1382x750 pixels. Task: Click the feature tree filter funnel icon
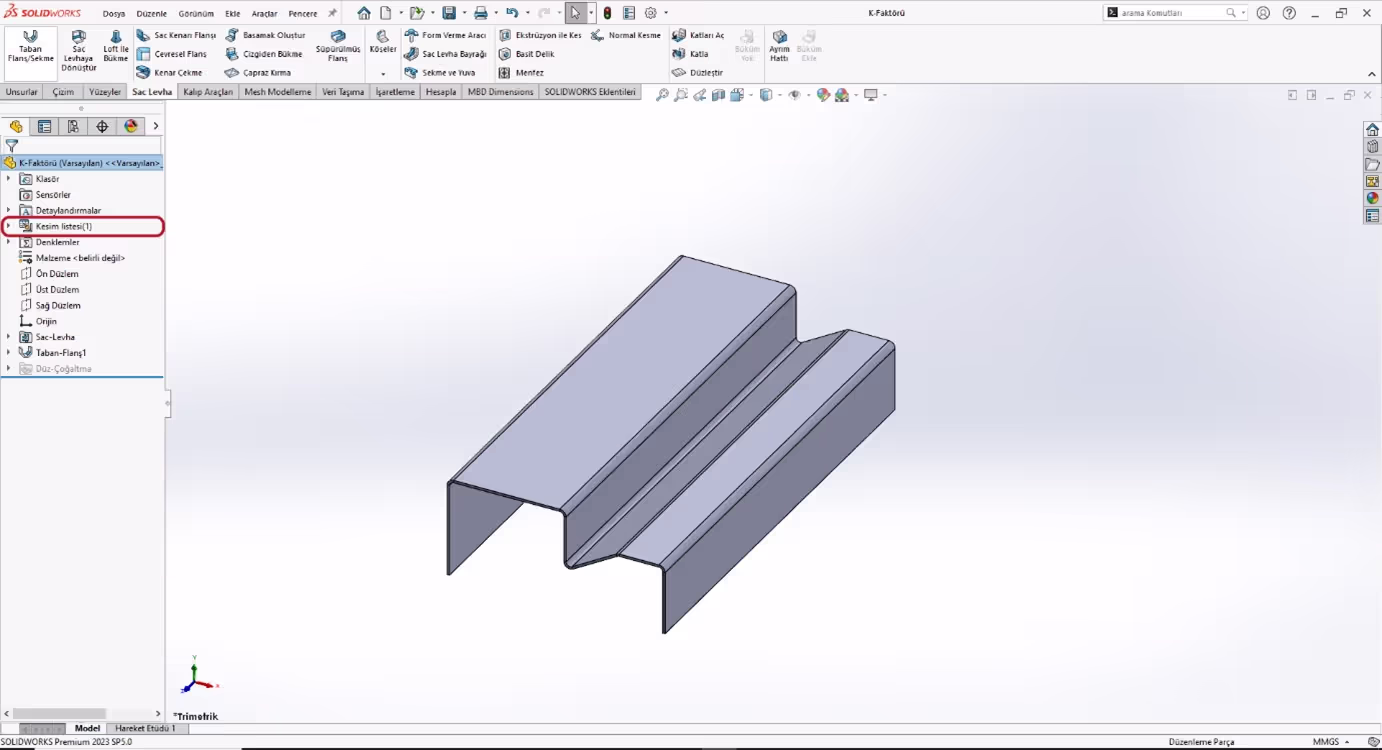pos(12,145)
